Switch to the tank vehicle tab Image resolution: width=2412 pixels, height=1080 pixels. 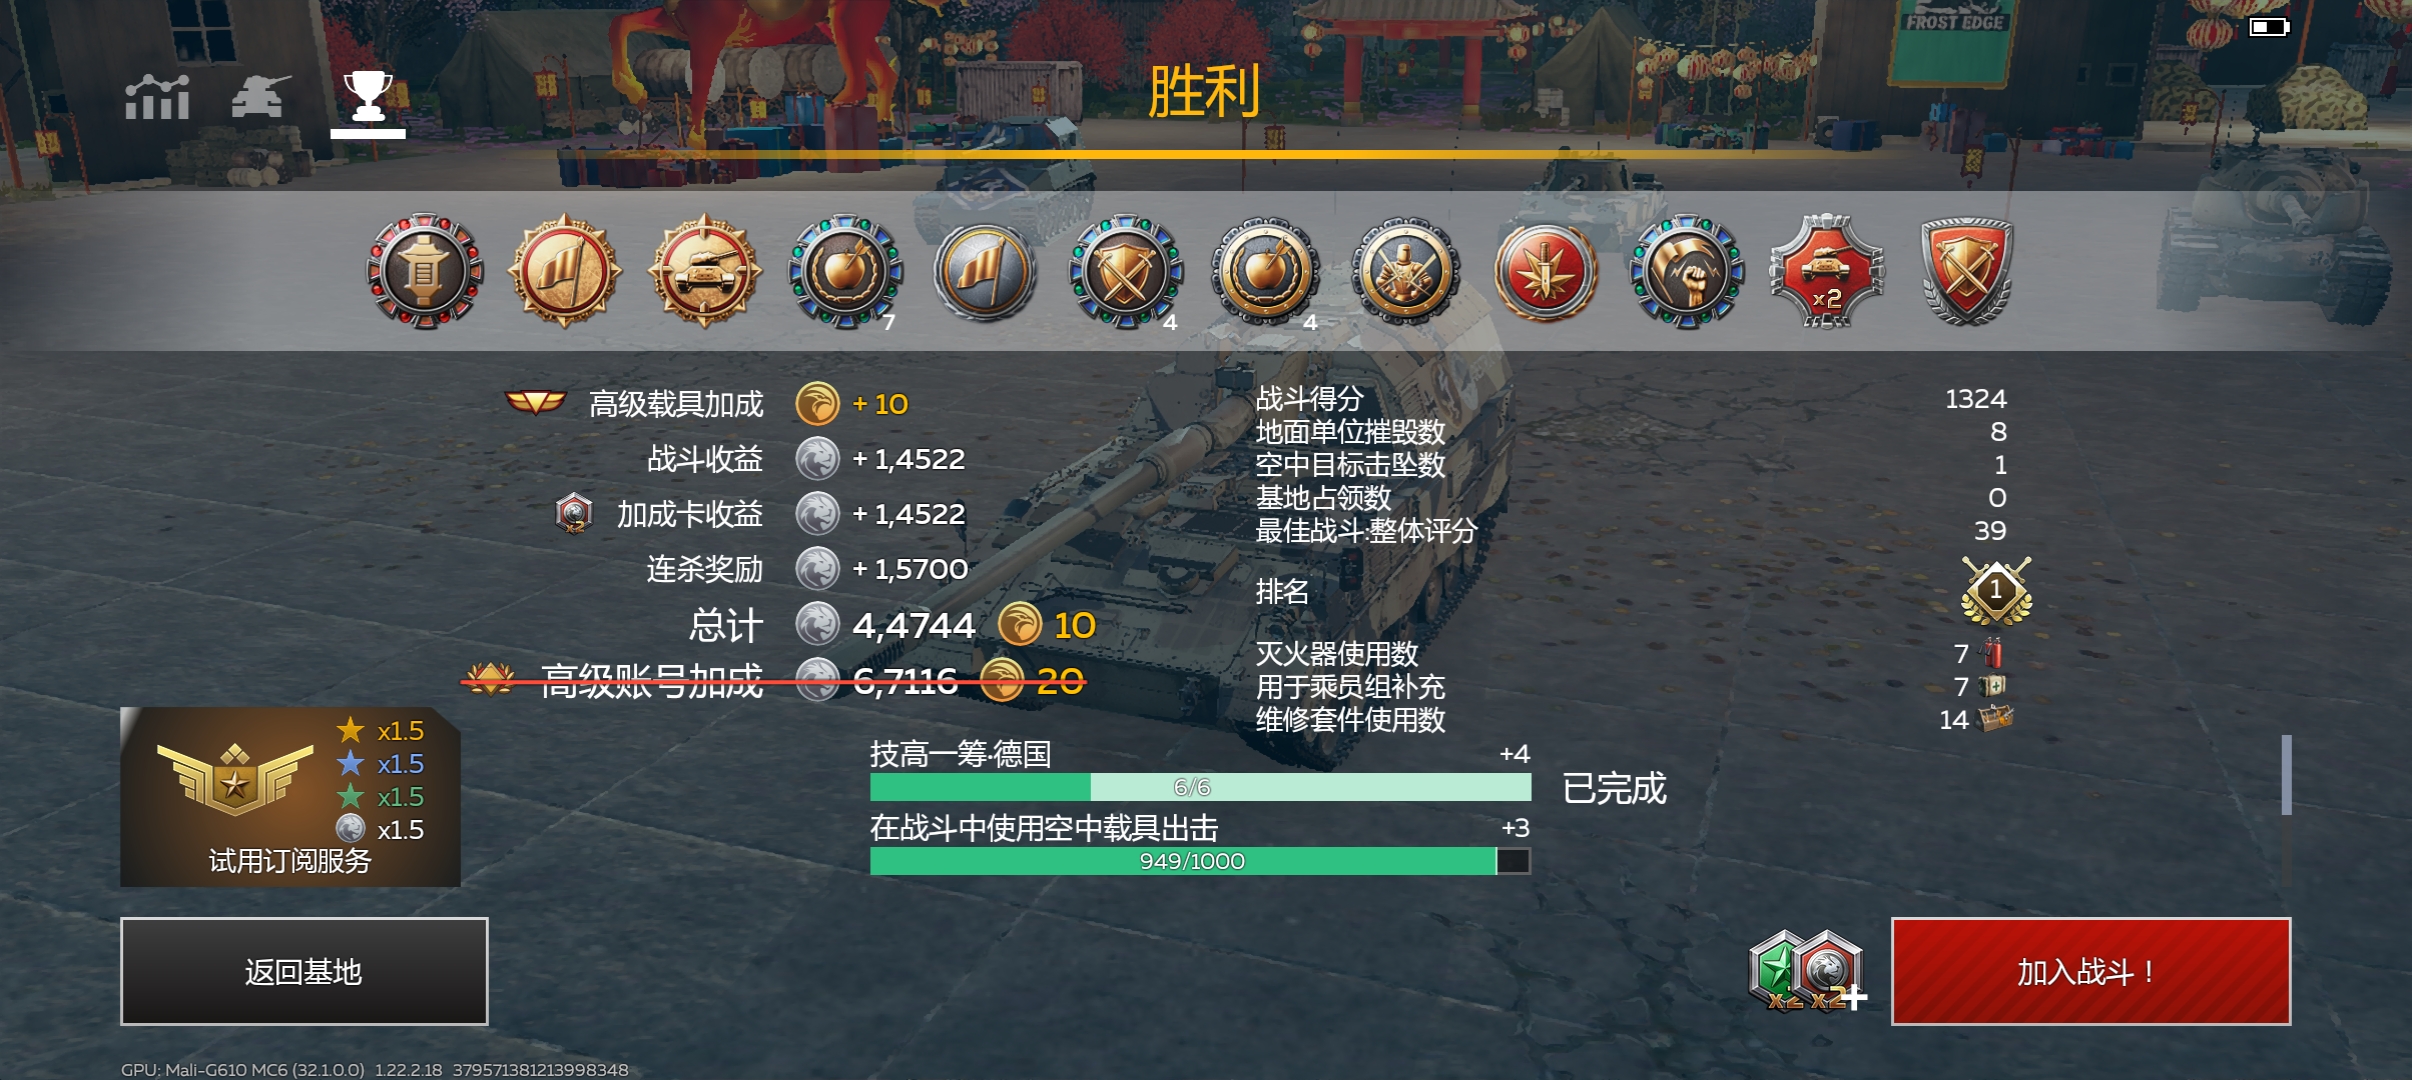pyautogui.click(x=261, y=97)
